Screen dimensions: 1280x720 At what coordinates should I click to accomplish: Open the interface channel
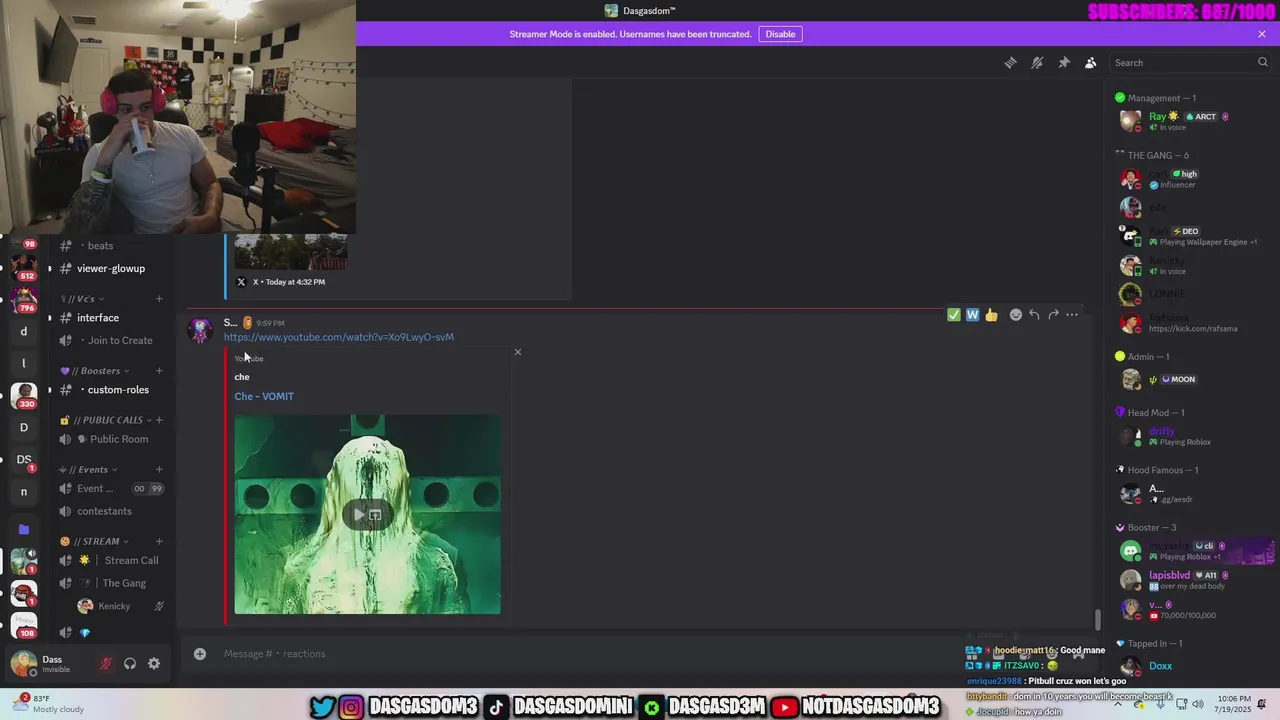[x=98, y=318]
